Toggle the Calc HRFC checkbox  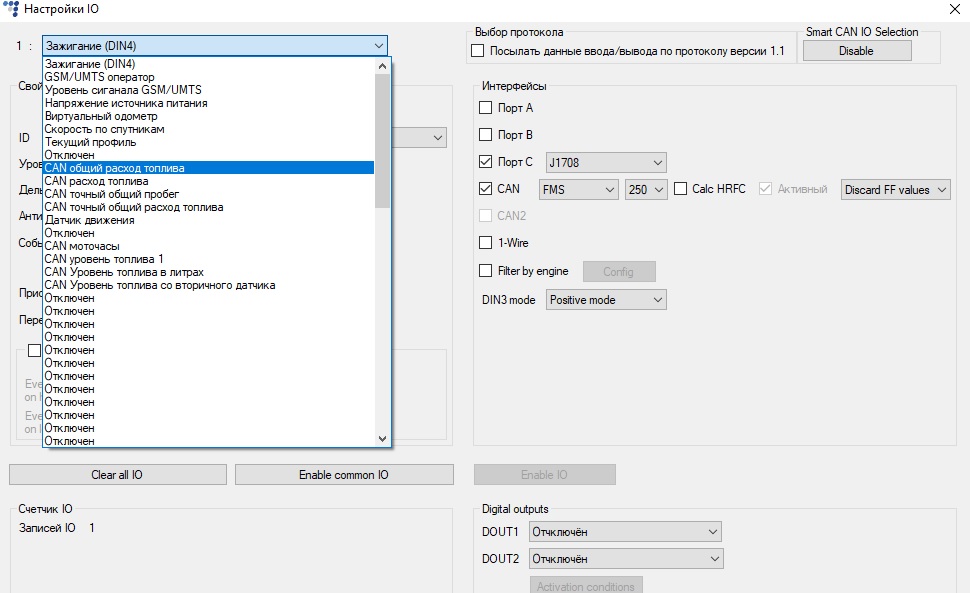(681, 189)
